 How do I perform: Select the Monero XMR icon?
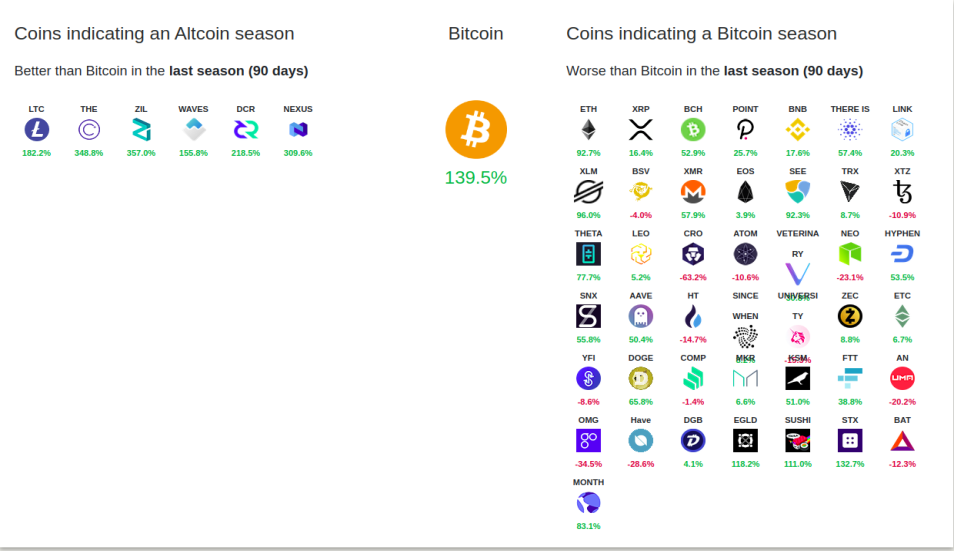tap(693, 192)
